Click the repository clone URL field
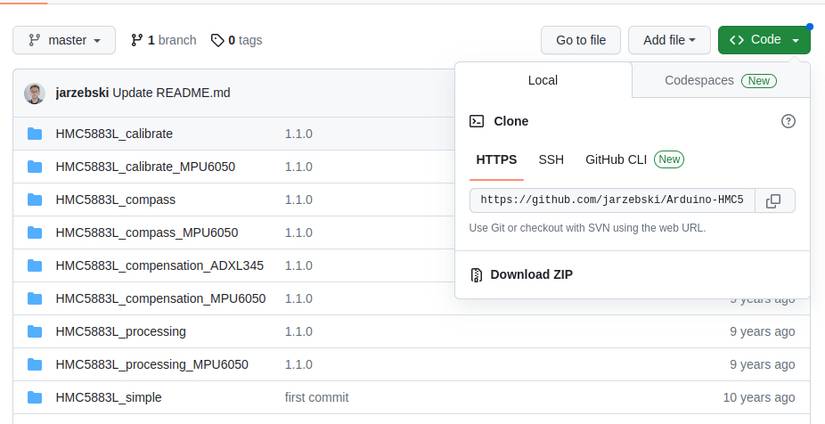The width and height of the screenshot is (825, 424). pyautogui.click(x=612, y=200)
